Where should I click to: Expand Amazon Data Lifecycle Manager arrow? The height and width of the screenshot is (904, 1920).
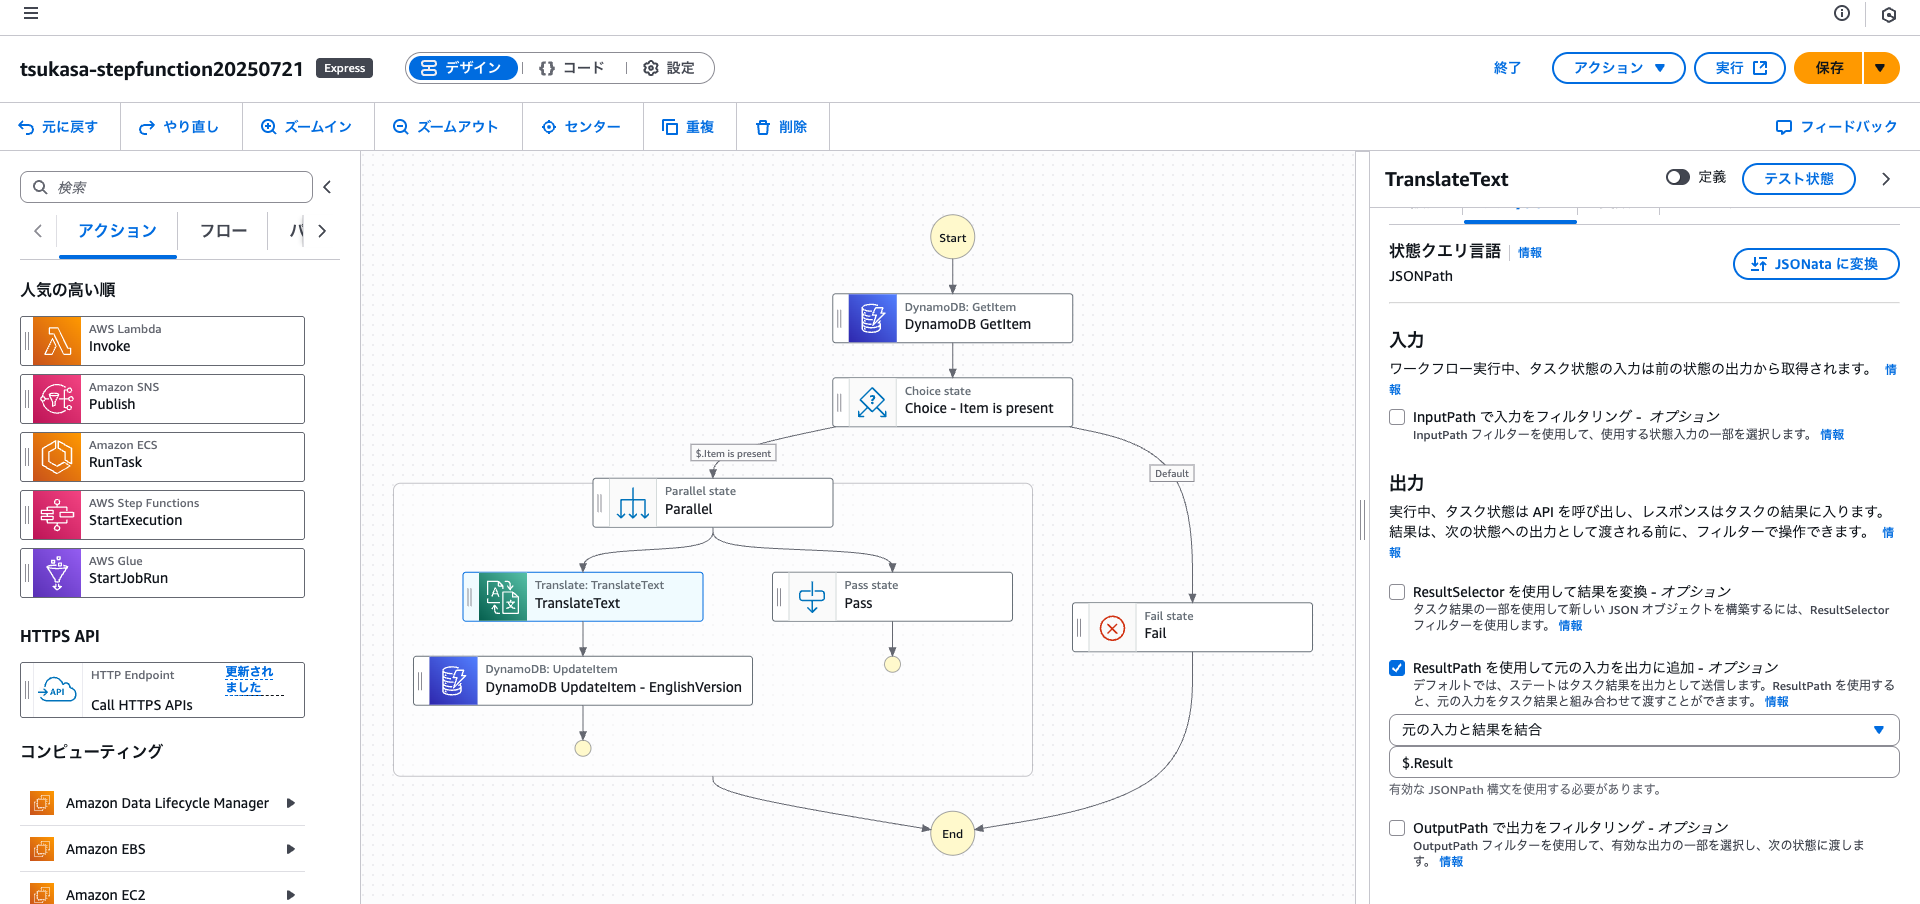(291, 803)
